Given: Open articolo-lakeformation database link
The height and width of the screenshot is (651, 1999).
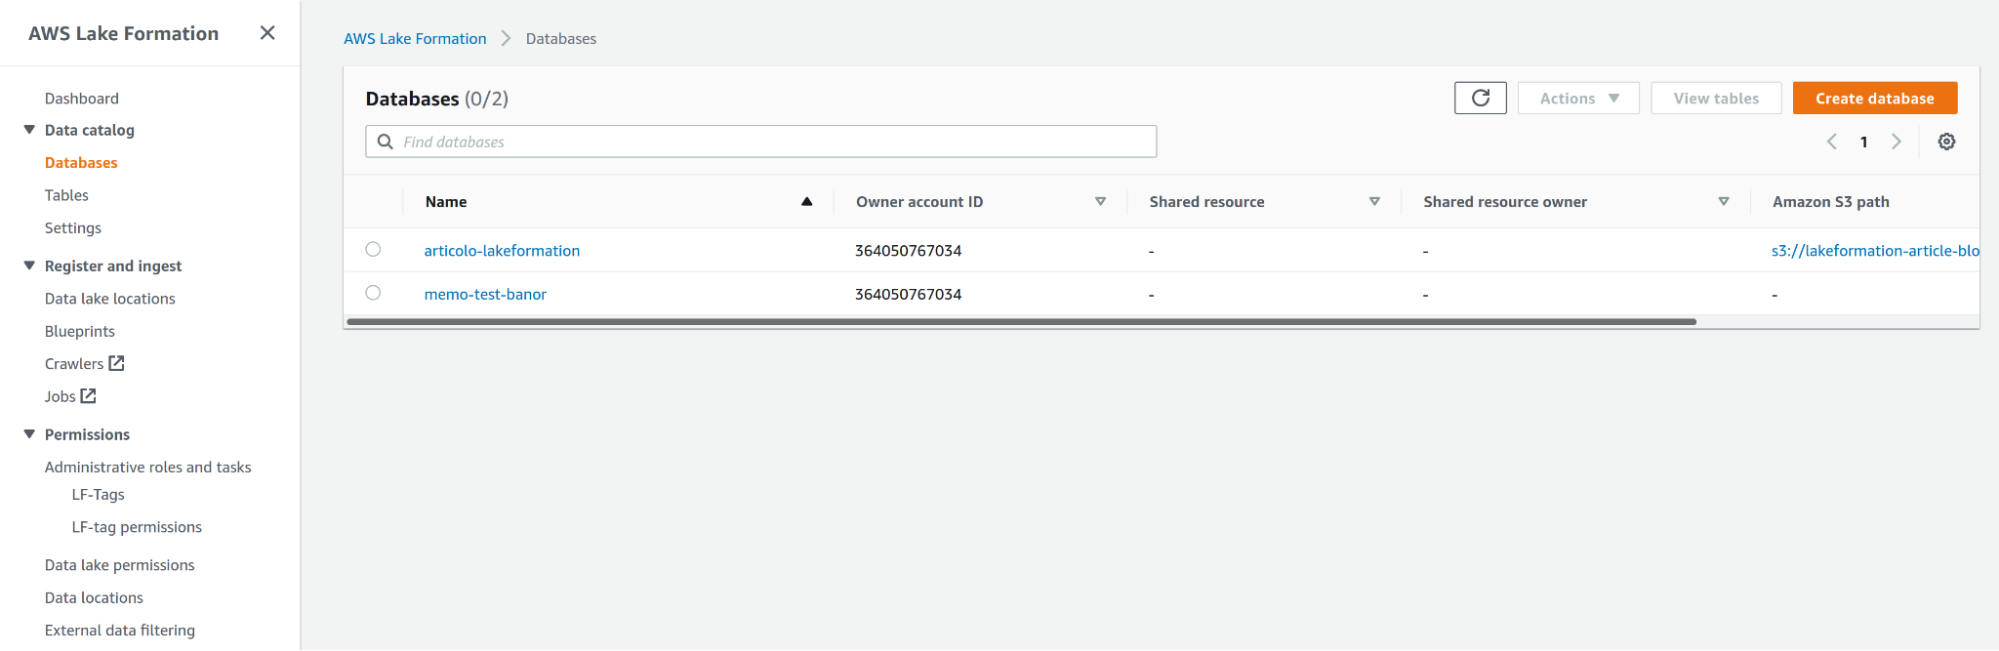Looking at the screenshot, I should coord(502,250).
